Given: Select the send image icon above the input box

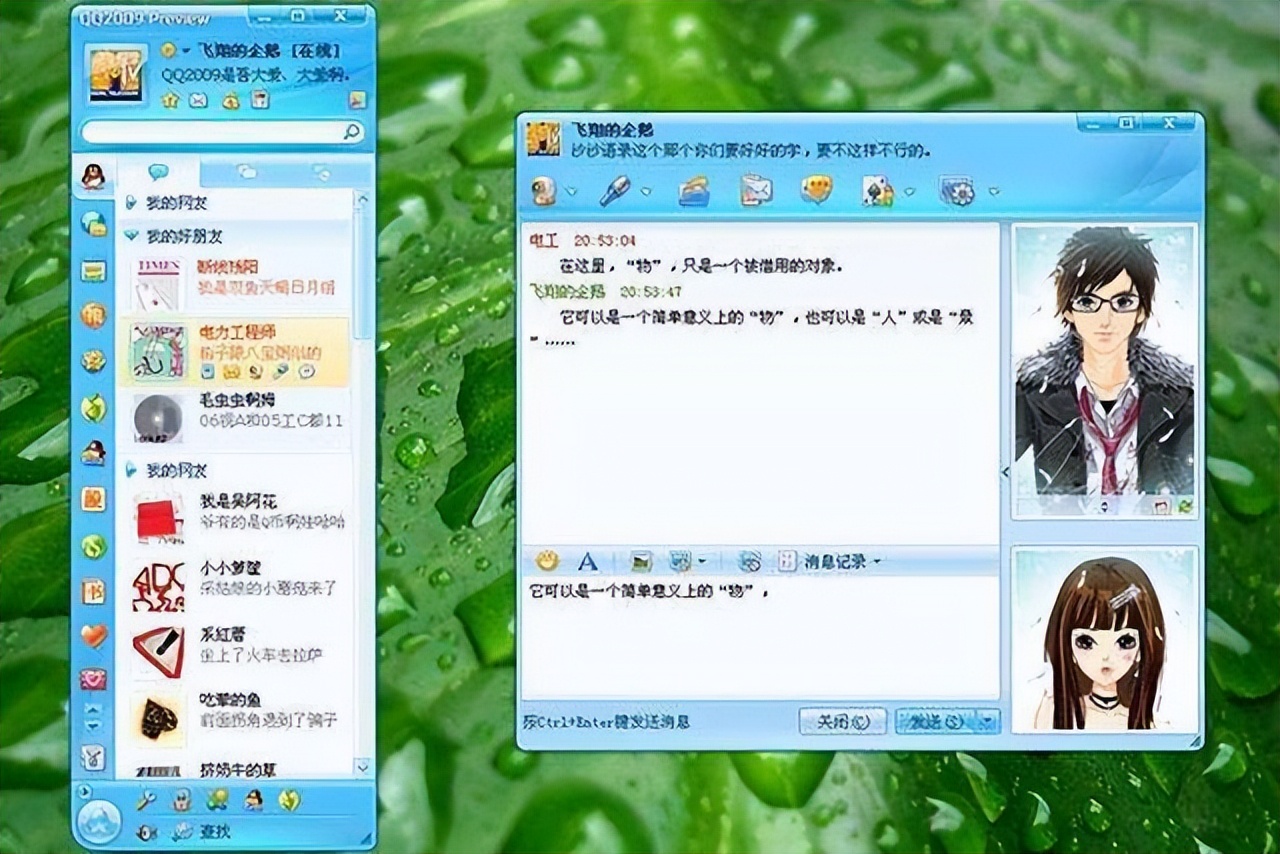Looking at the screenshot, I should click(x=640, y=560).
